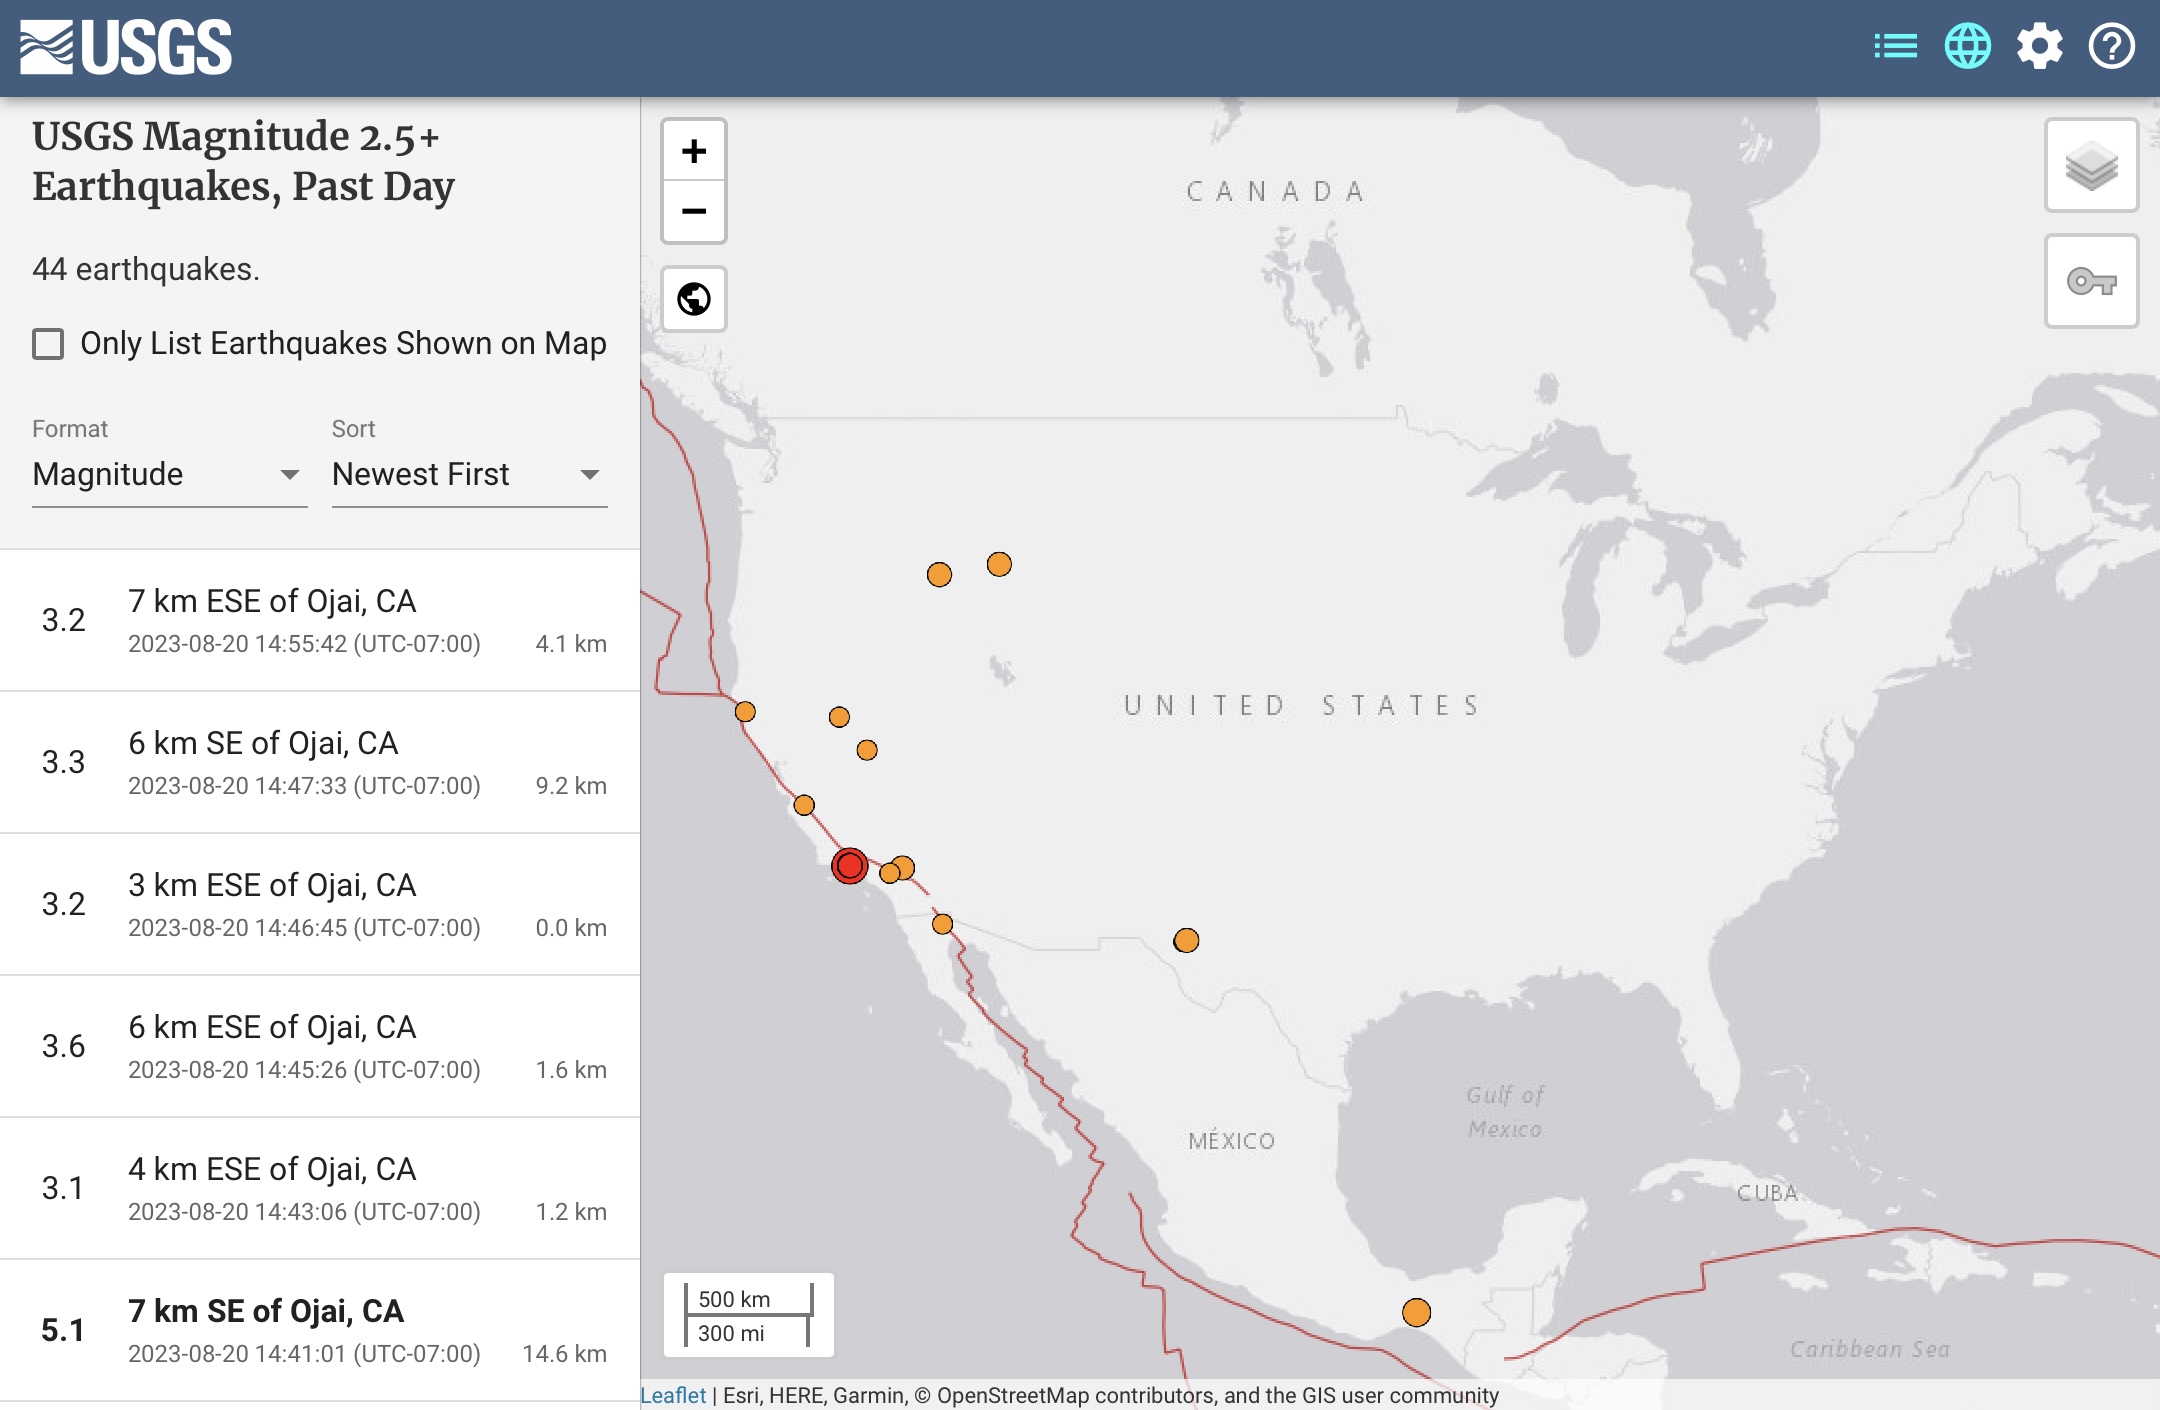Screen dimensions: 2160x1410
Task: Open the Leaflet attribution link
Action: (x=673, y=1395)
